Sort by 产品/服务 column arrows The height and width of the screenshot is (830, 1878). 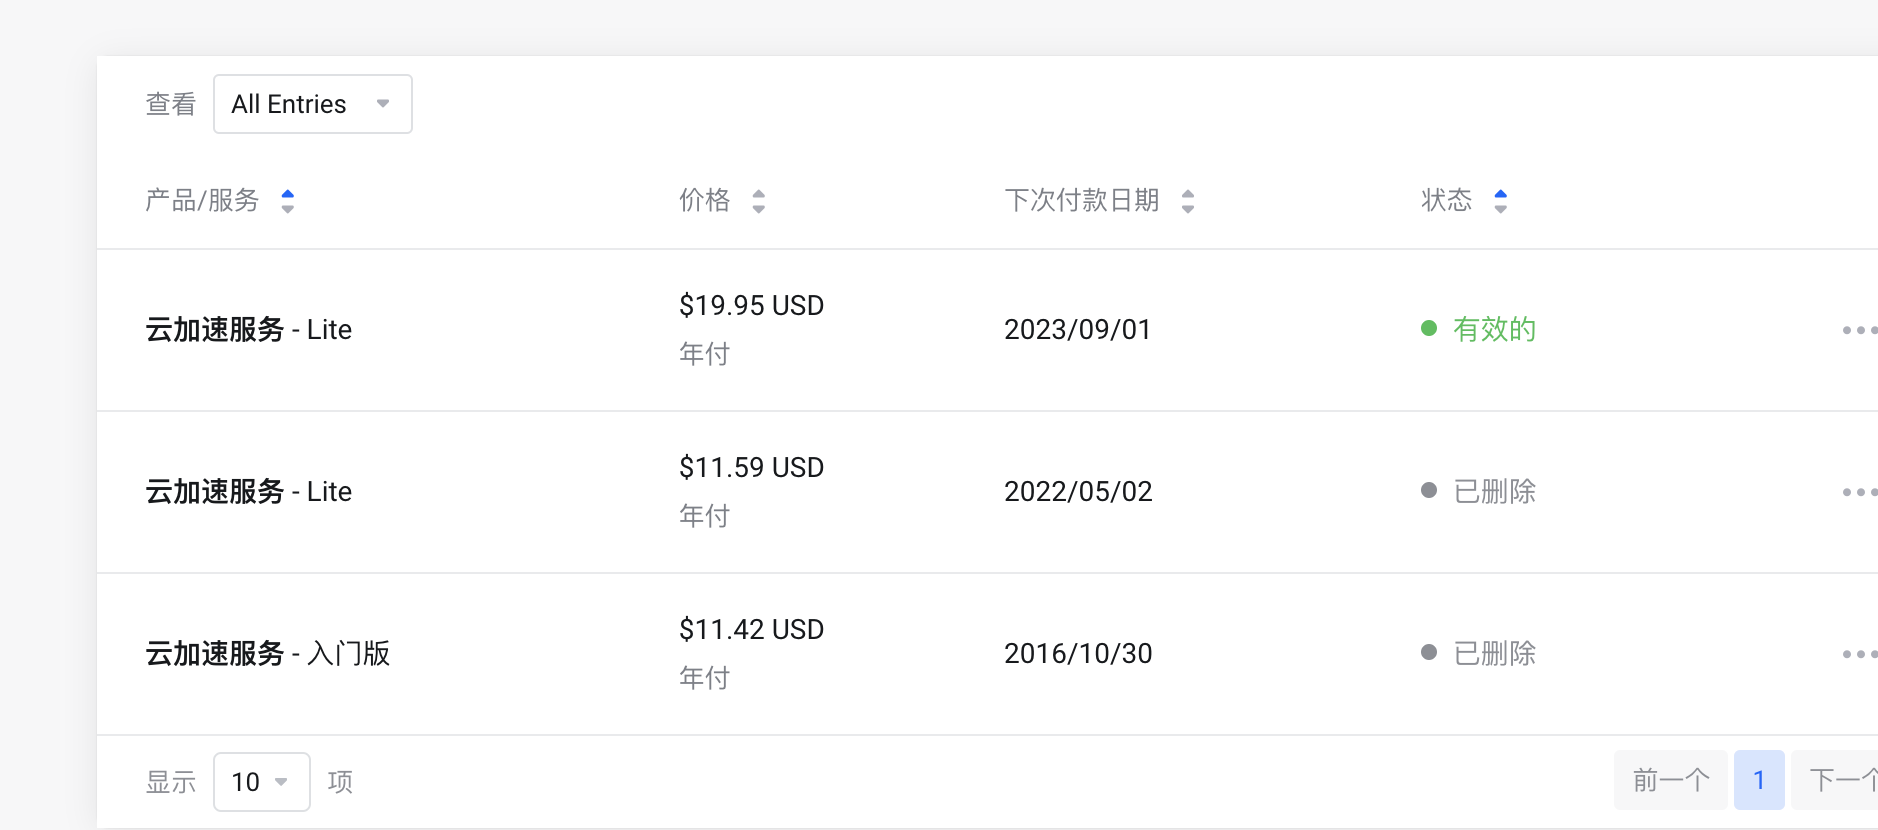pyautogui.click(x=288, y=201)
